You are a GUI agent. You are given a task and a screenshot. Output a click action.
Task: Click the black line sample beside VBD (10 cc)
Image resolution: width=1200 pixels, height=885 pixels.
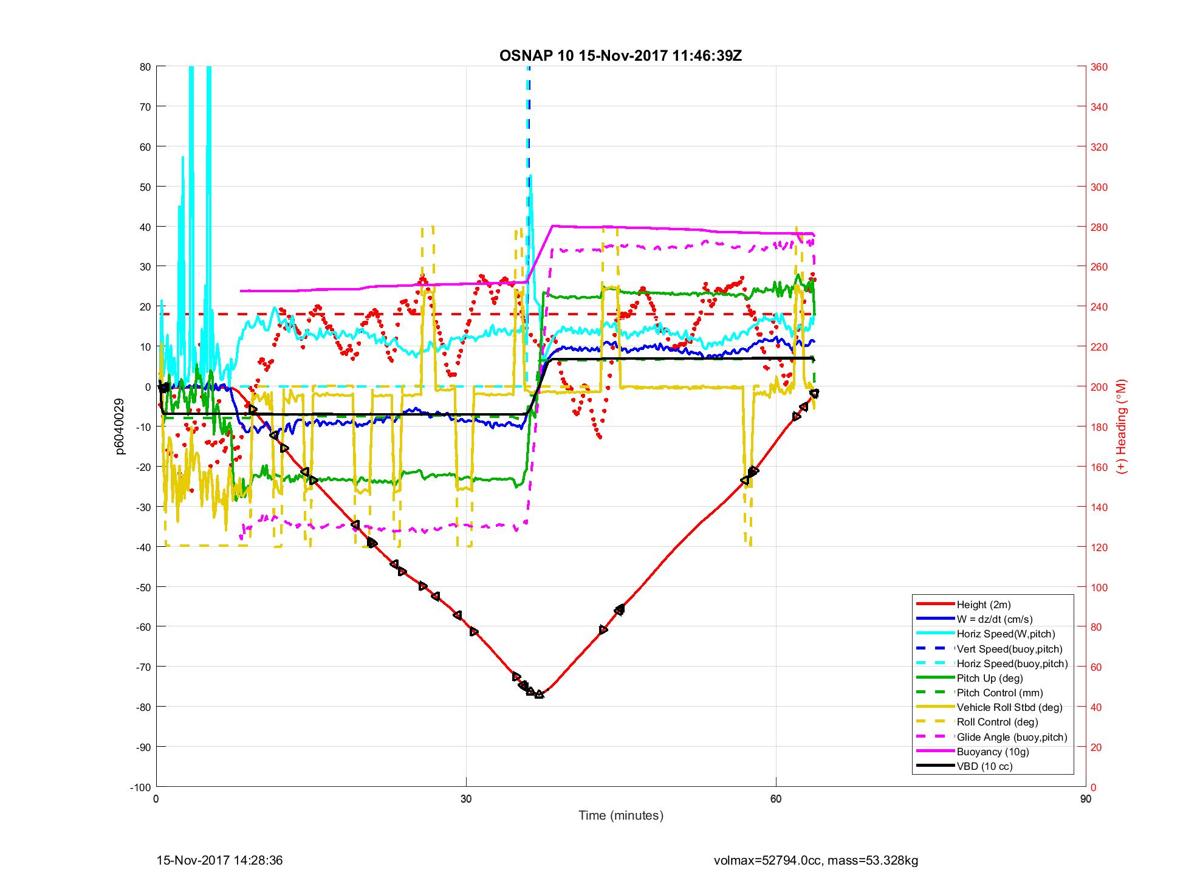click(934, 766)
